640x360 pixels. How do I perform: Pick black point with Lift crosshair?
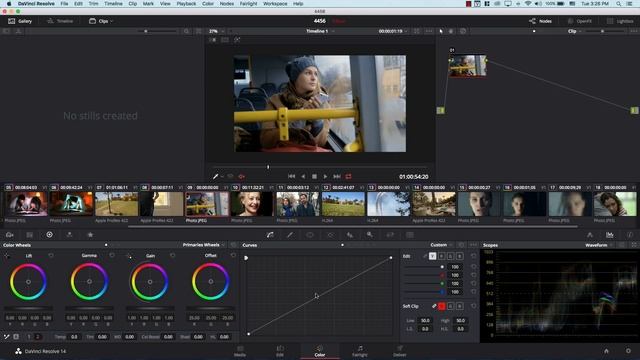[x=7, y=256]
